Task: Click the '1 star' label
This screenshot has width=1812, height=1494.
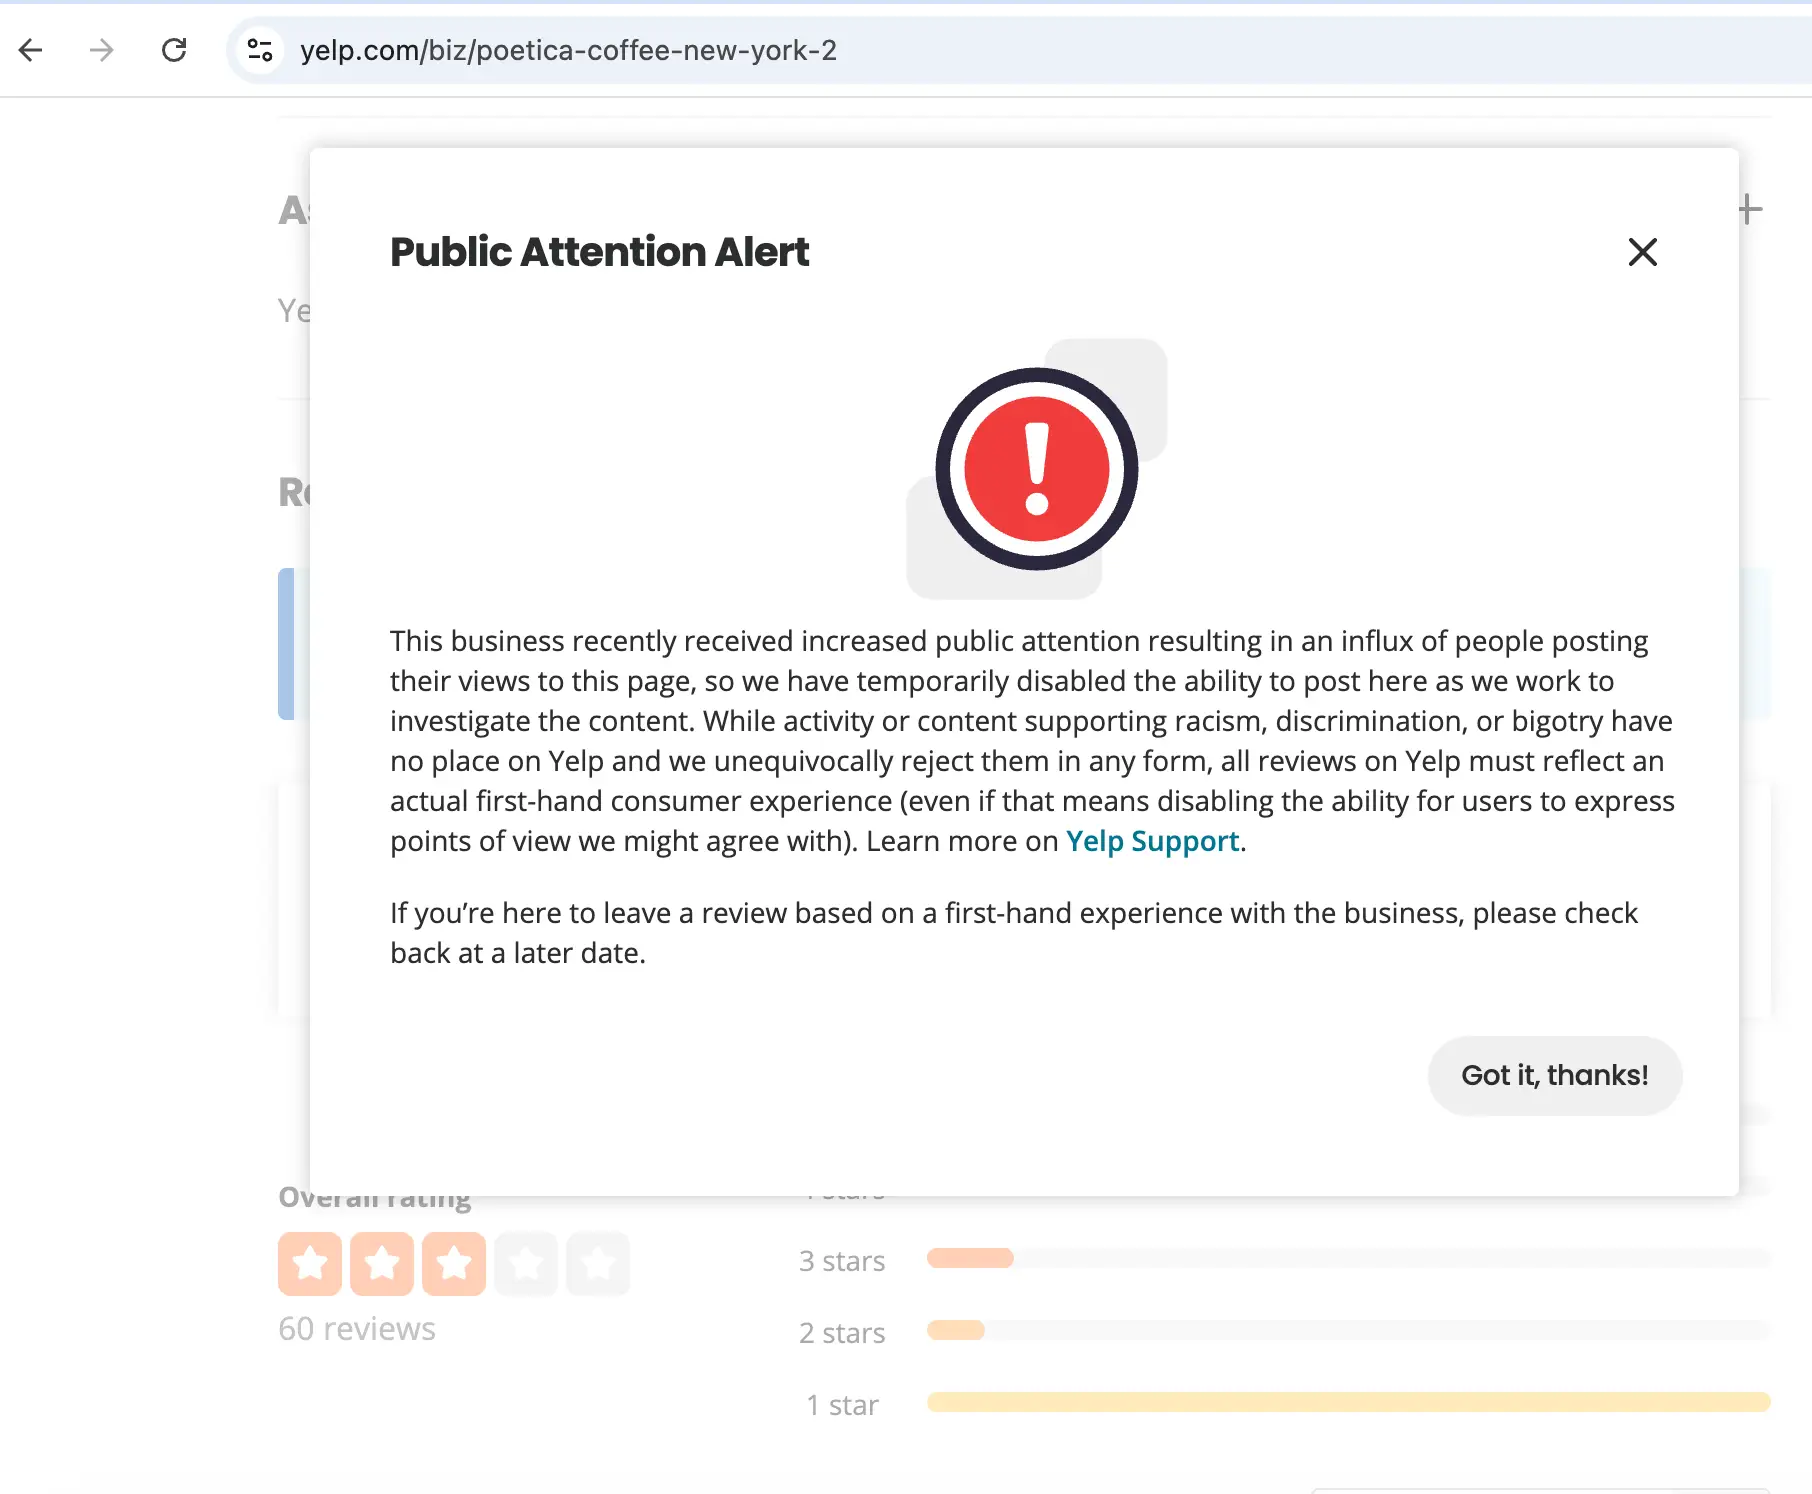Action: pos(842,1405)
